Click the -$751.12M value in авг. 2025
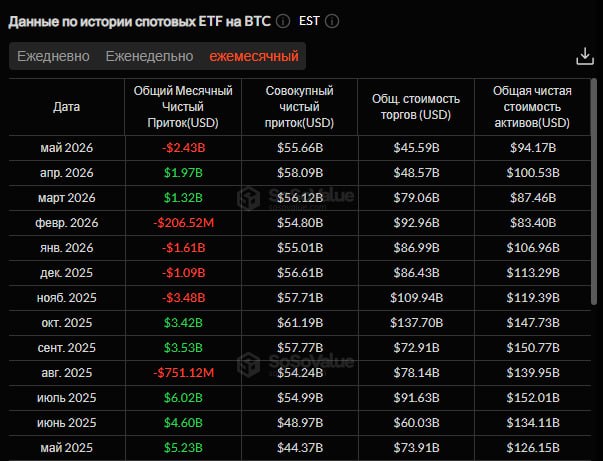The width and height of the screenshot is (603, 461). 183,373
